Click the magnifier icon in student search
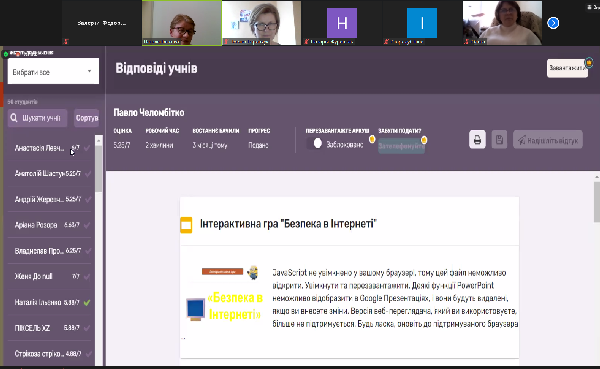 [14, 118]
